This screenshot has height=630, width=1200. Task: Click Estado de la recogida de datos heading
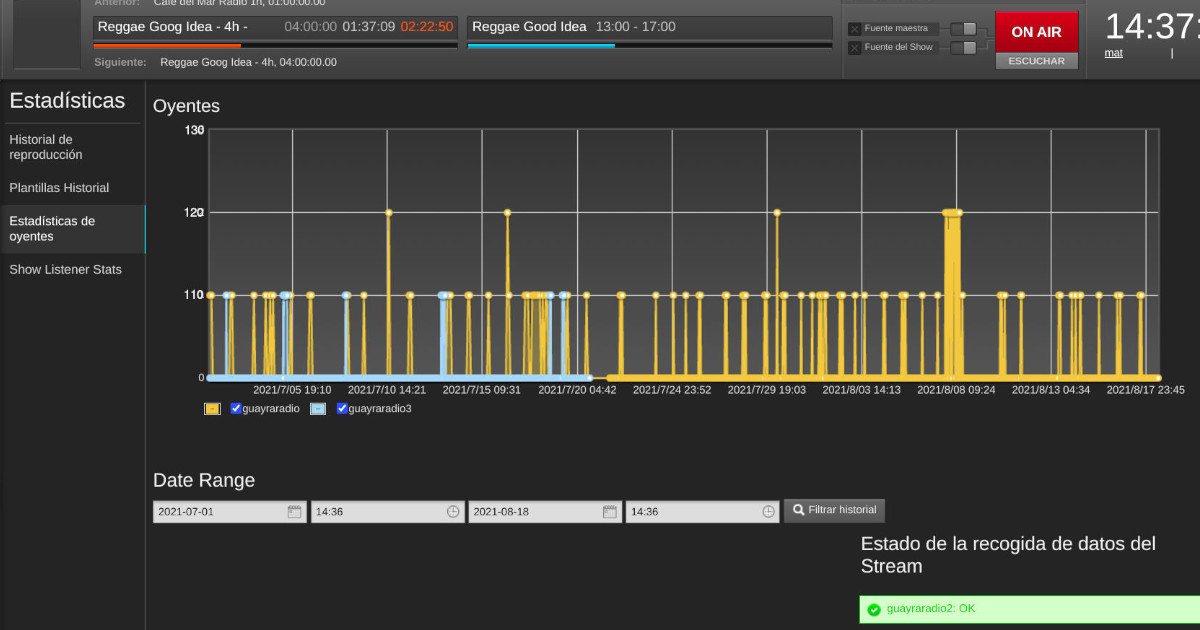click(x=1008, y=555)
